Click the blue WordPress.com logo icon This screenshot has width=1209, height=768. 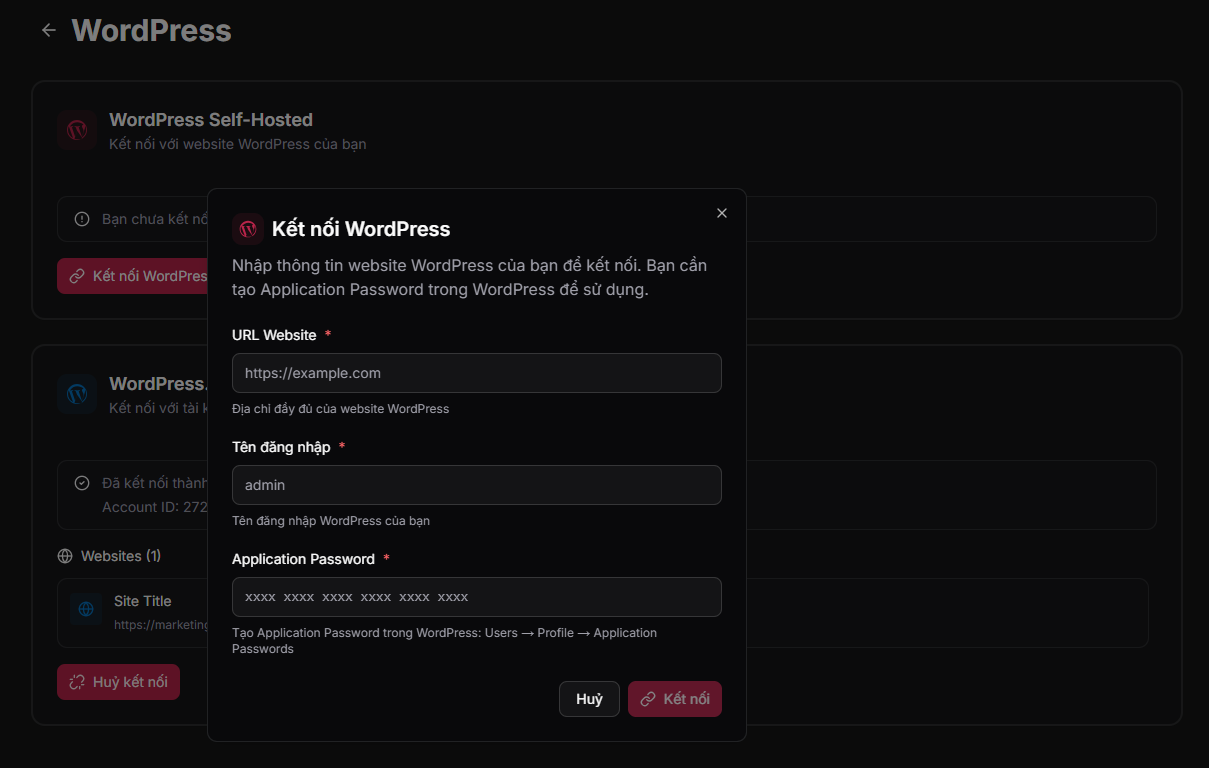tap(77, 394)
